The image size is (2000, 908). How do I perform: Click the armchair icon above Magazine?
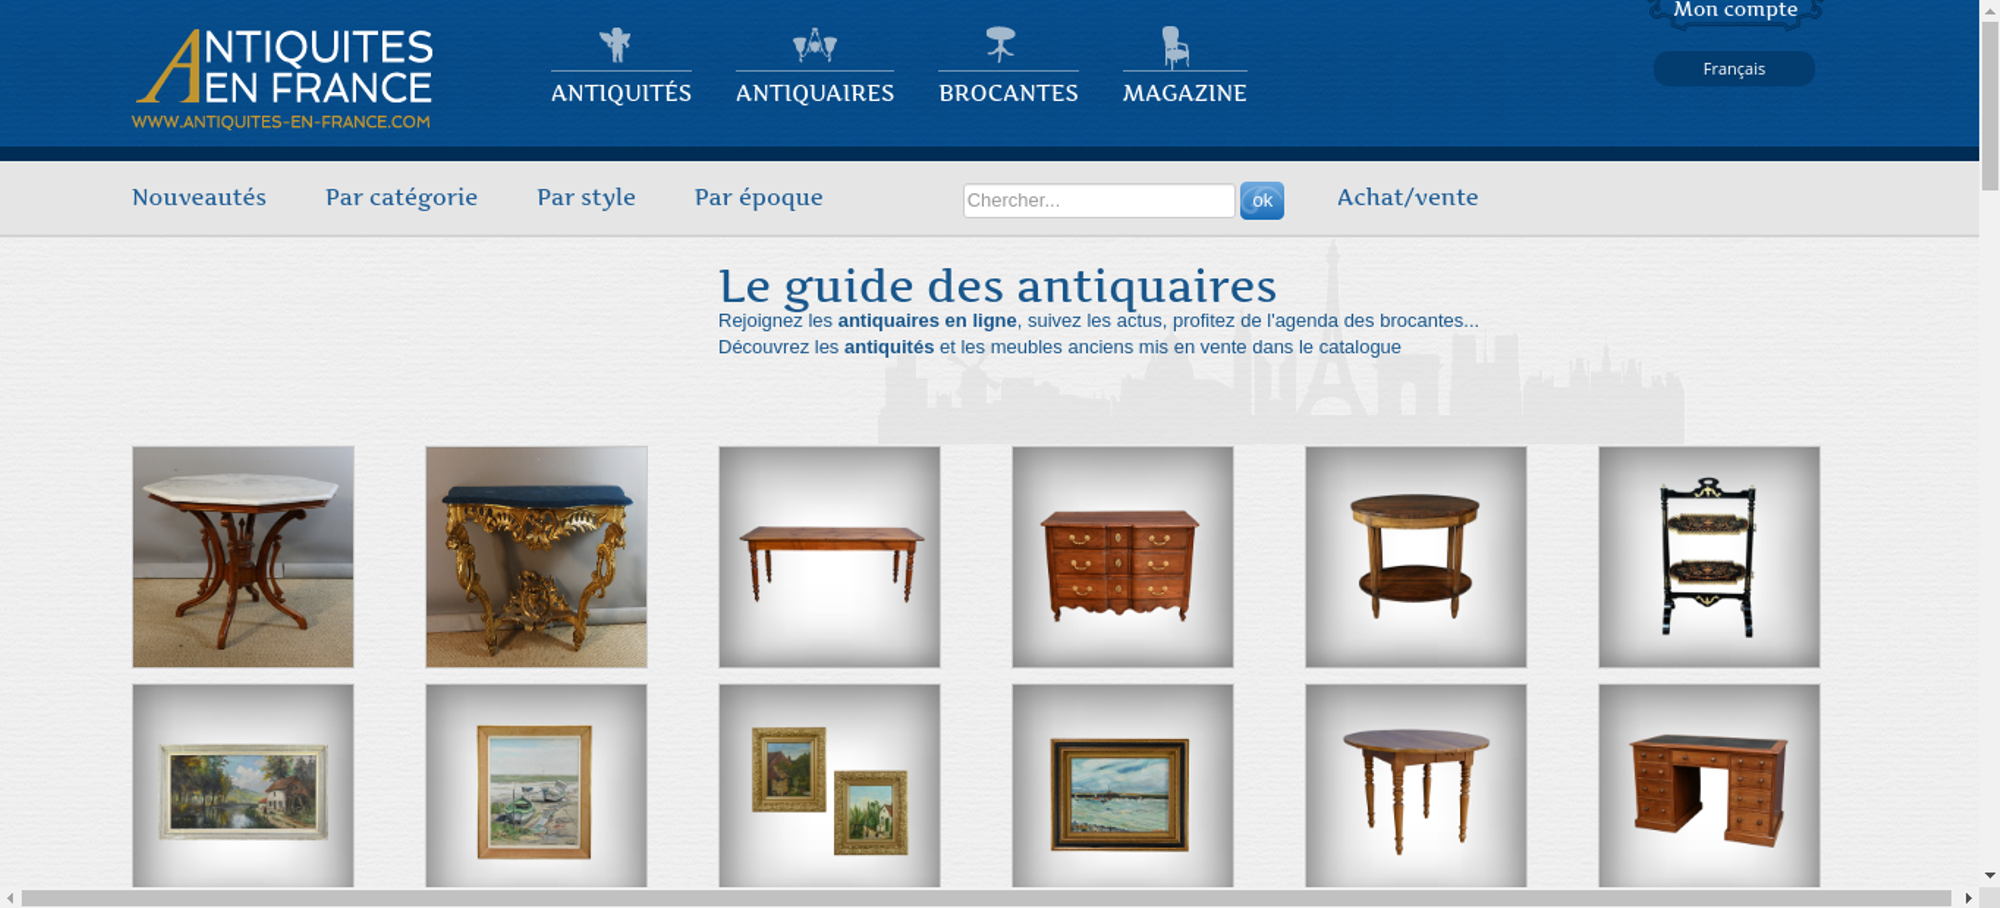click(1175, 47)
